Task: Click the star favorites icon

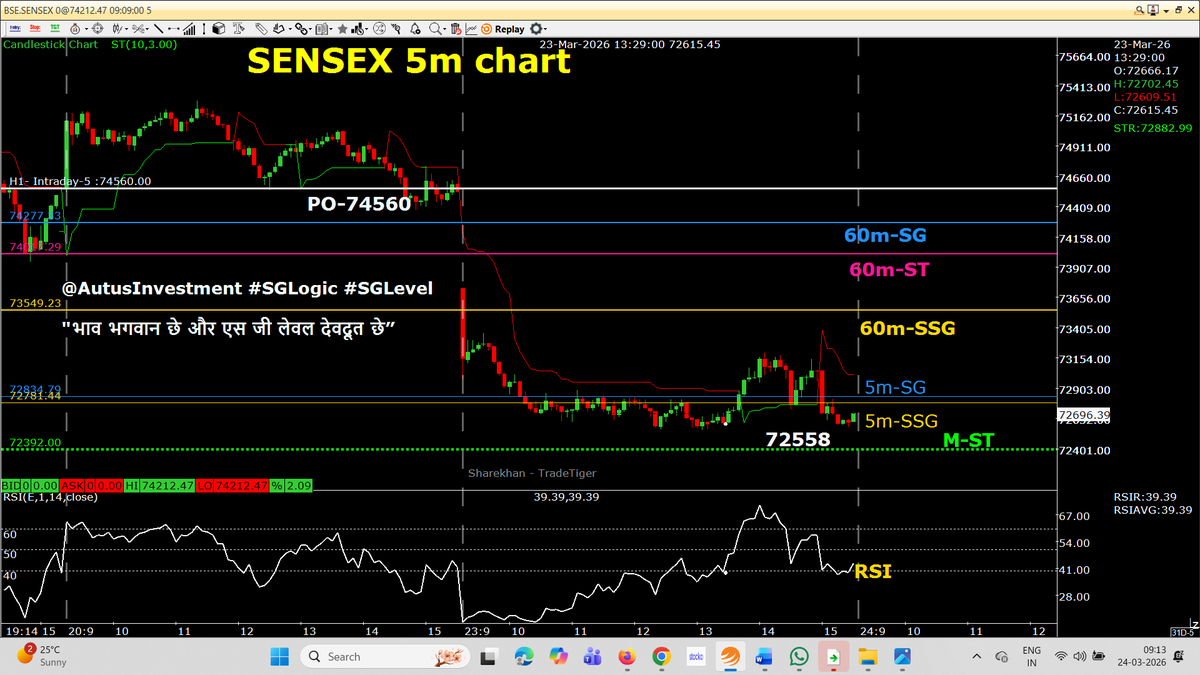Action: click(x=342, y=29)
